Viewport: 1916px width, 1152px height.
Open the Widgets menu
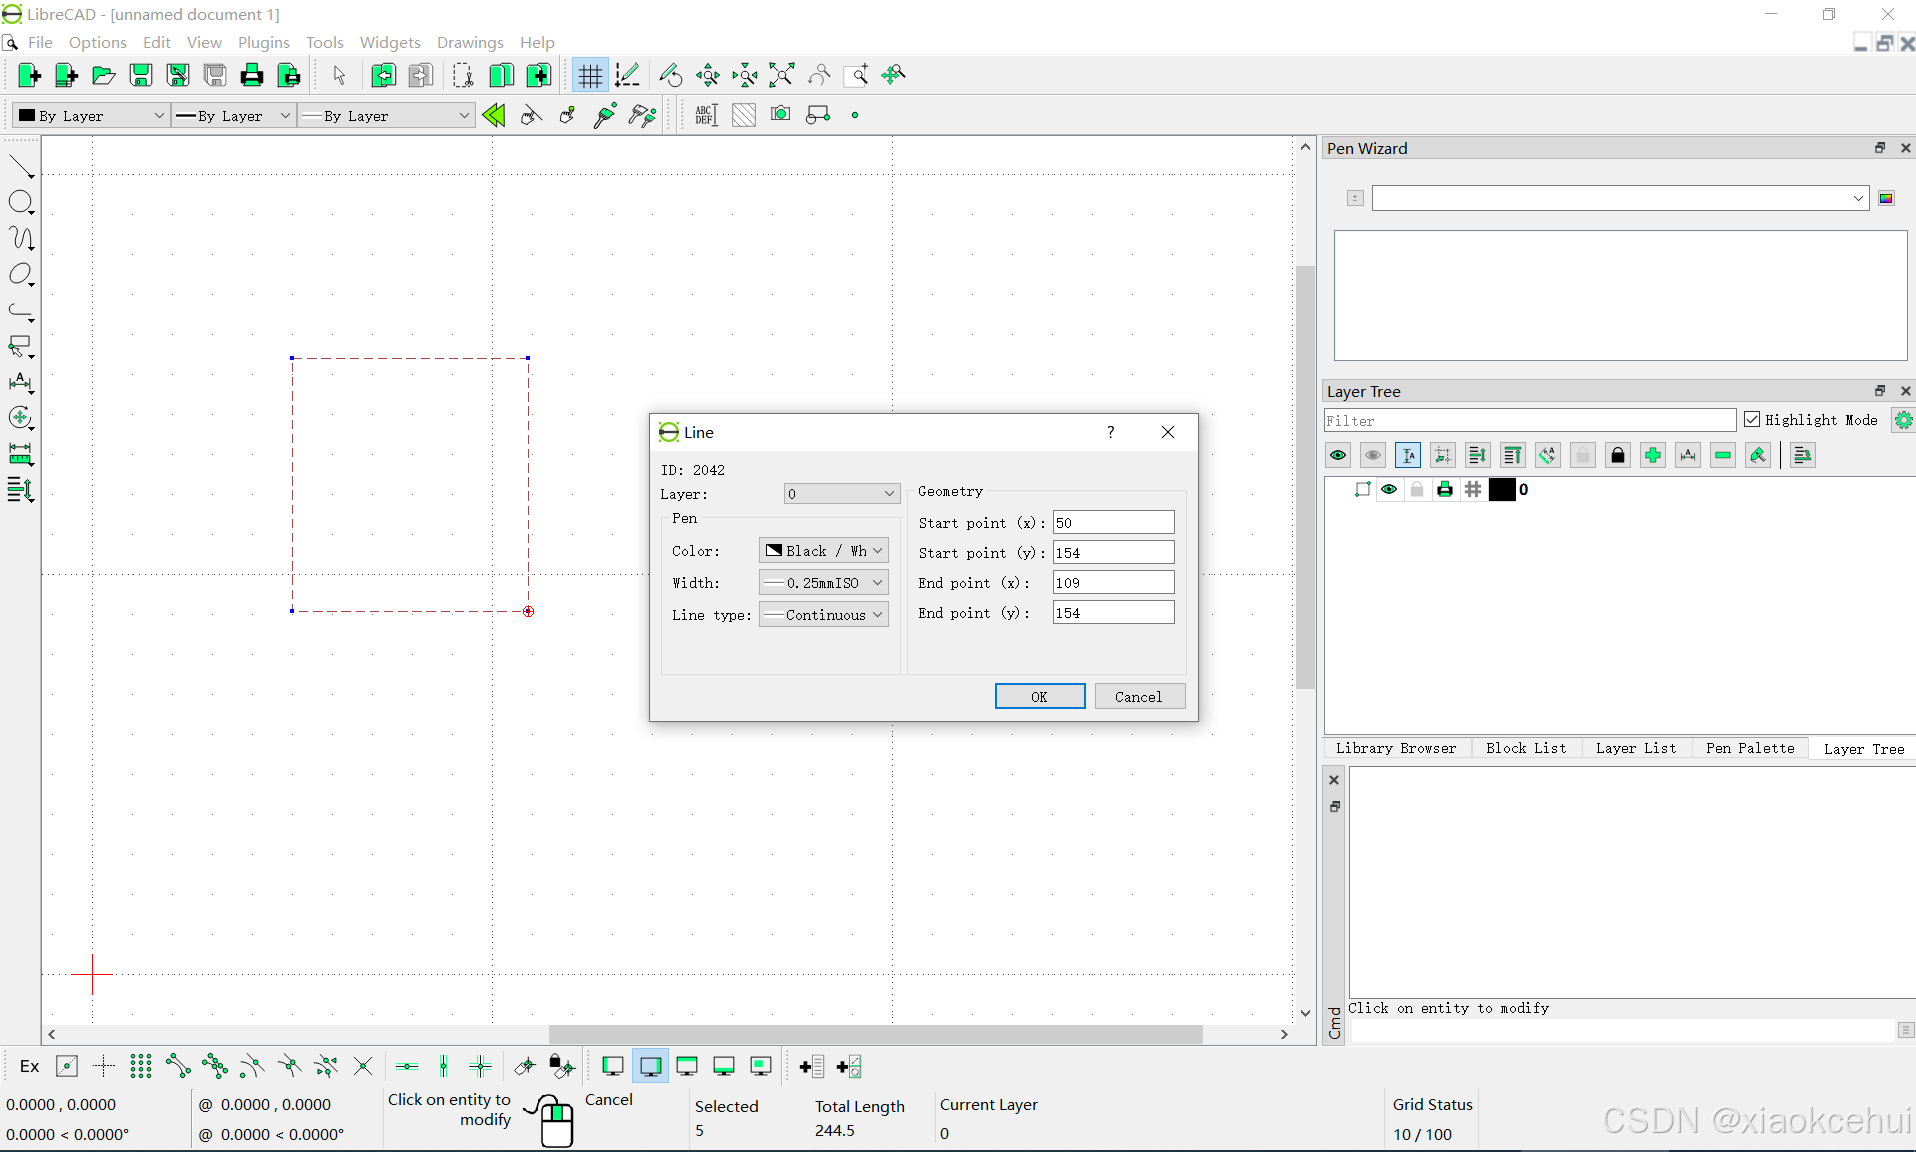[x=390, y=42]
